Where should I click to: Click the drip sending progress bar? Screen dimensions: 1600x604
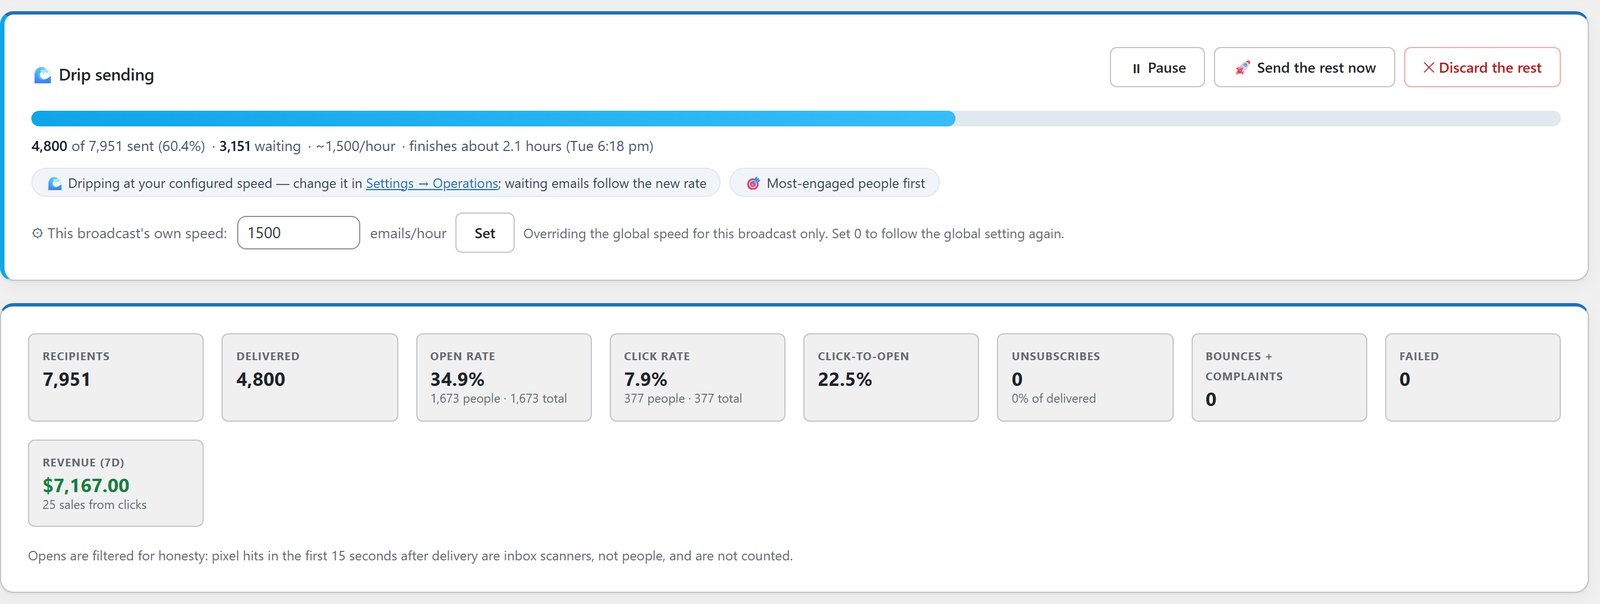(x=796, y=118)
